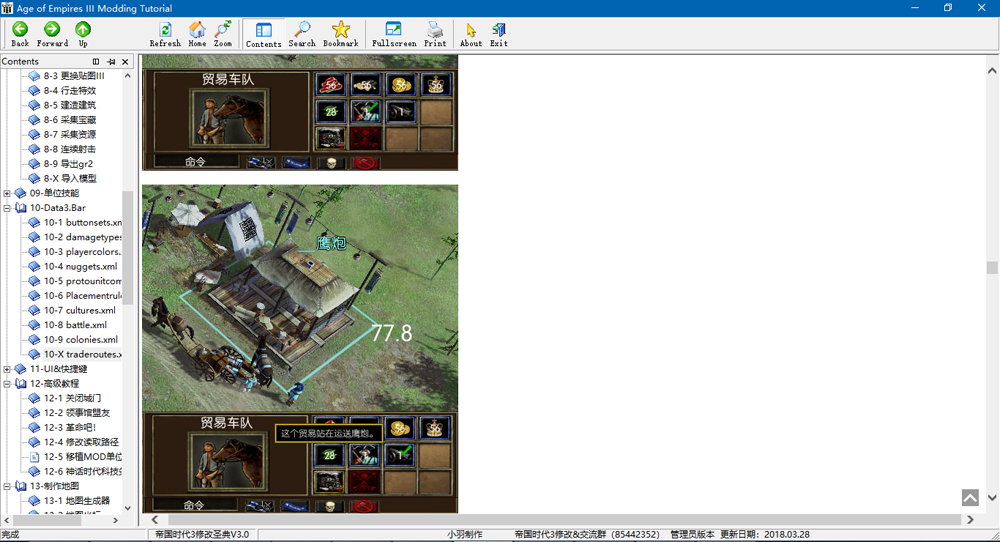The width and height of the screenshot is (1000, 542).
Task: Click the scroll-to-top arrow button
Action: 970,497
